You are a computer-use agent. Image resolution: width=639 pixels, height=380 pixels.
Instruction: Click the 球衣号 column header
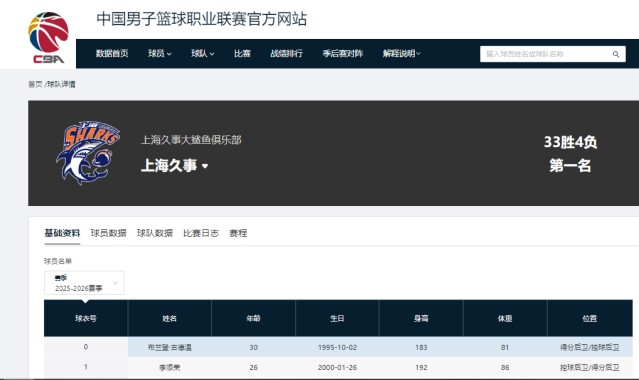[86, 318]
